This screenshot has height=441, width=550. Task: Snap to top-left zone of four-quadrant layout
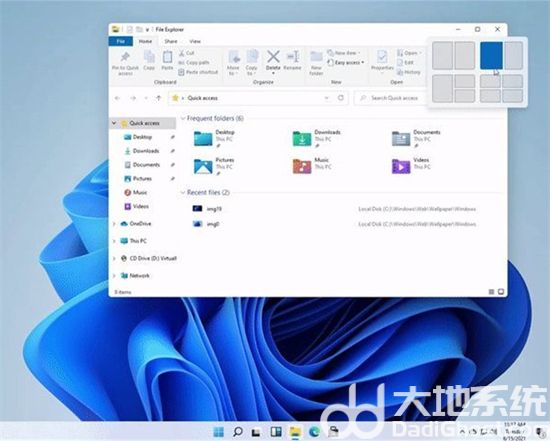[x=490, y=81]
